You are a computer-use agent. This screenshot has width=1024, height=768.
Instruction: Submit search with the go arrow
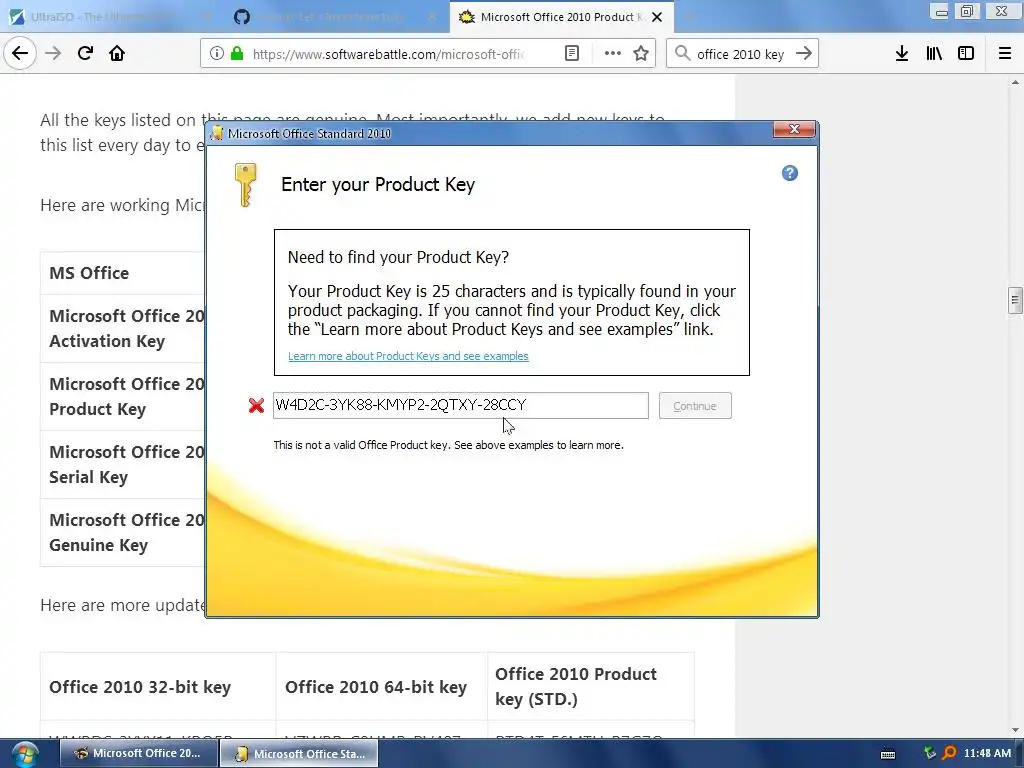[804, 54]
